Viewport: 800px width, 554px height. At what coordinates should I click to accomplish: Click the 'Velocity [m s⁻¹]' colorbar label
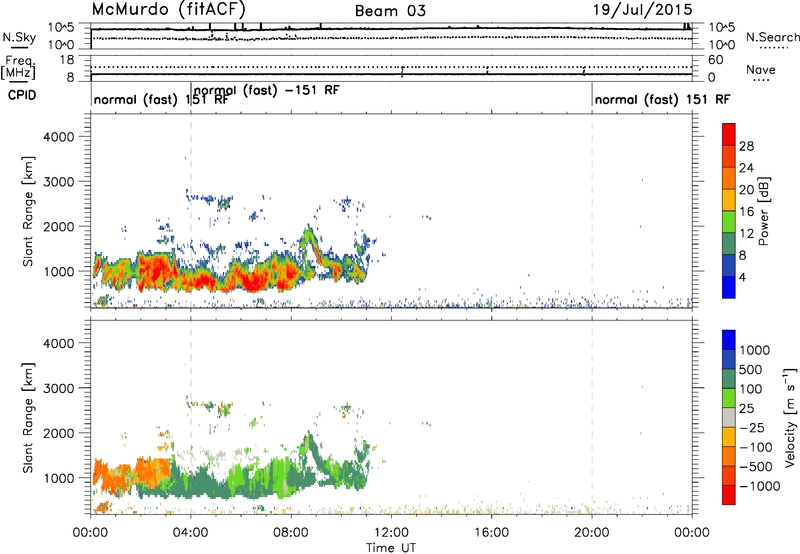point(790,417)
